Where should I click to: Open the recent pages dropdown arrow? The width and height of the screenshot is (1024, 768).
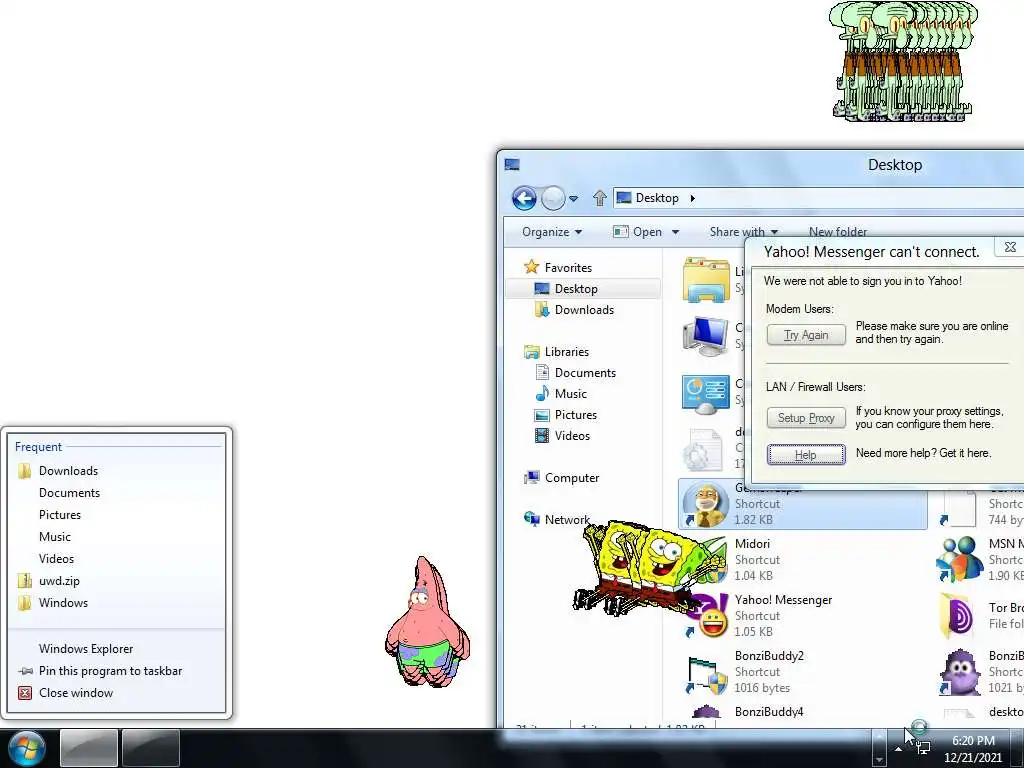pyautogui.click(x=573, y=199)
